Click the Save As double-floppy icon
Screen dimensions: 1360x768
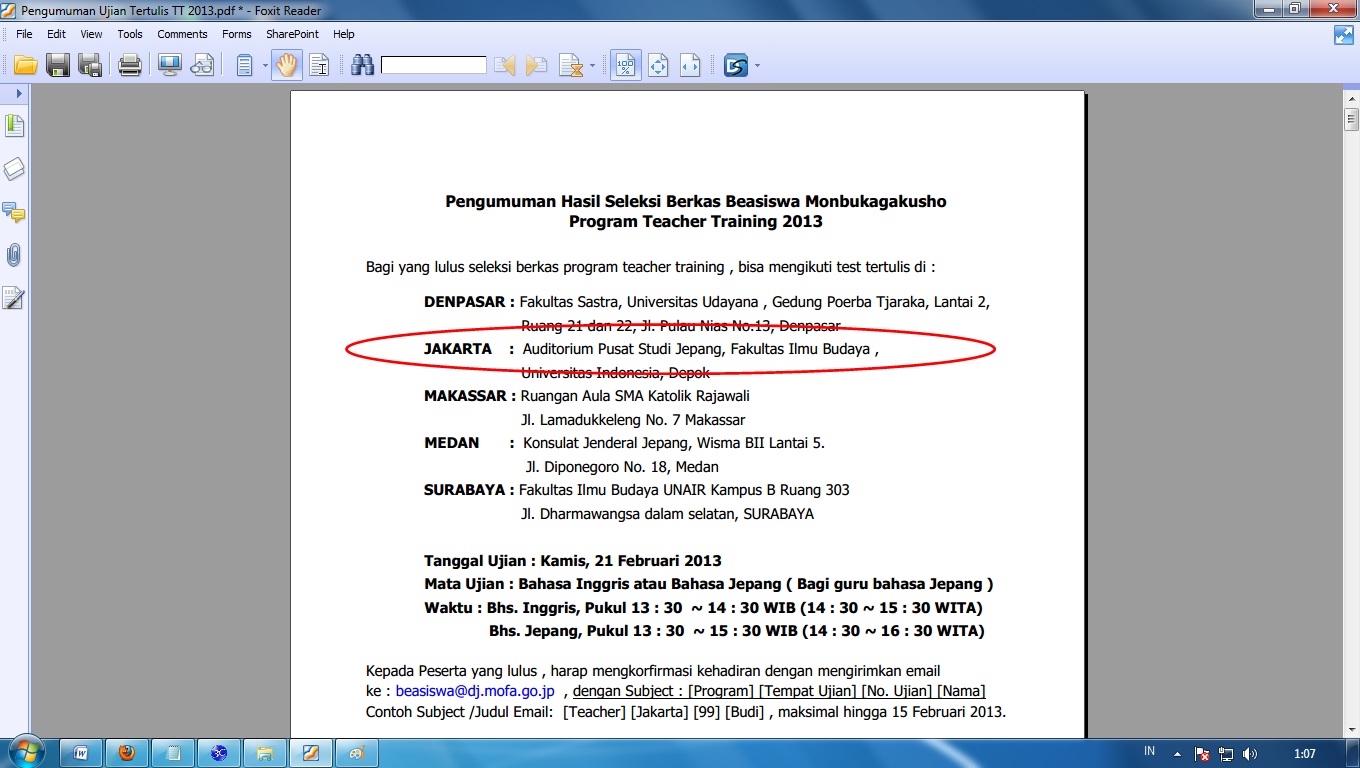[x=90, y=66]
